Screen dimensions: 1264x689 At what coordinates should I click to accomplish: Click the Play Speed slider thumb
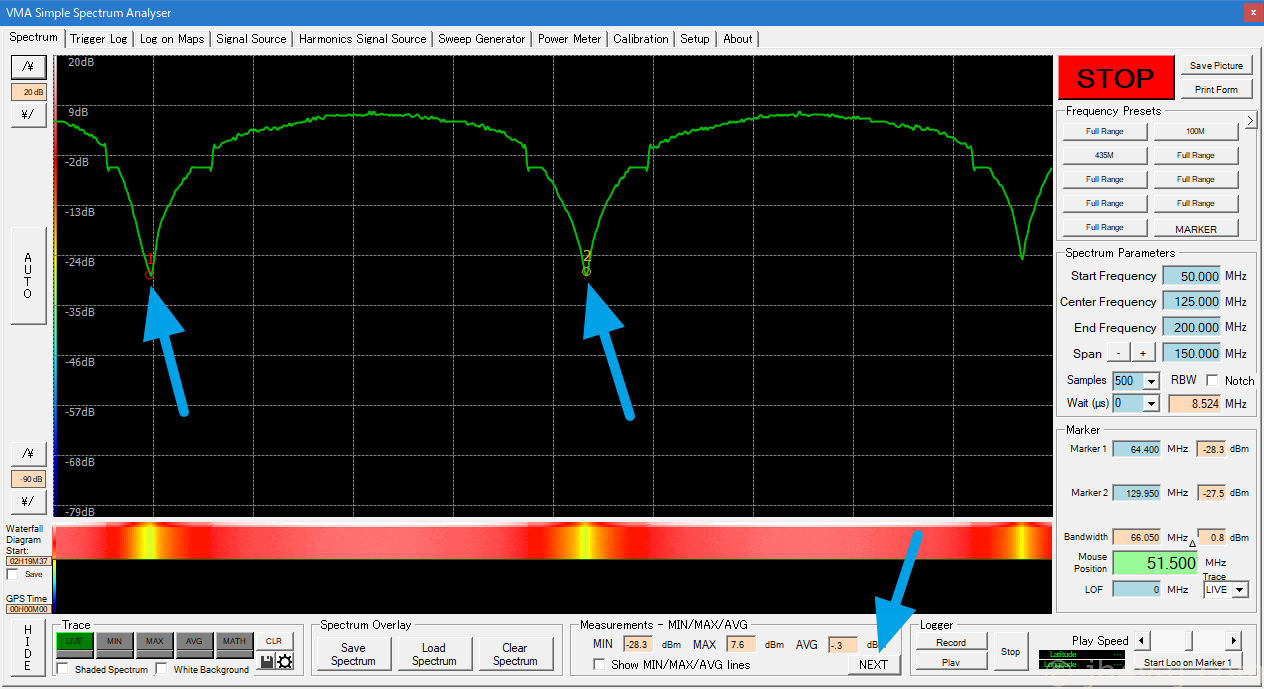(x=1187, y=640)
